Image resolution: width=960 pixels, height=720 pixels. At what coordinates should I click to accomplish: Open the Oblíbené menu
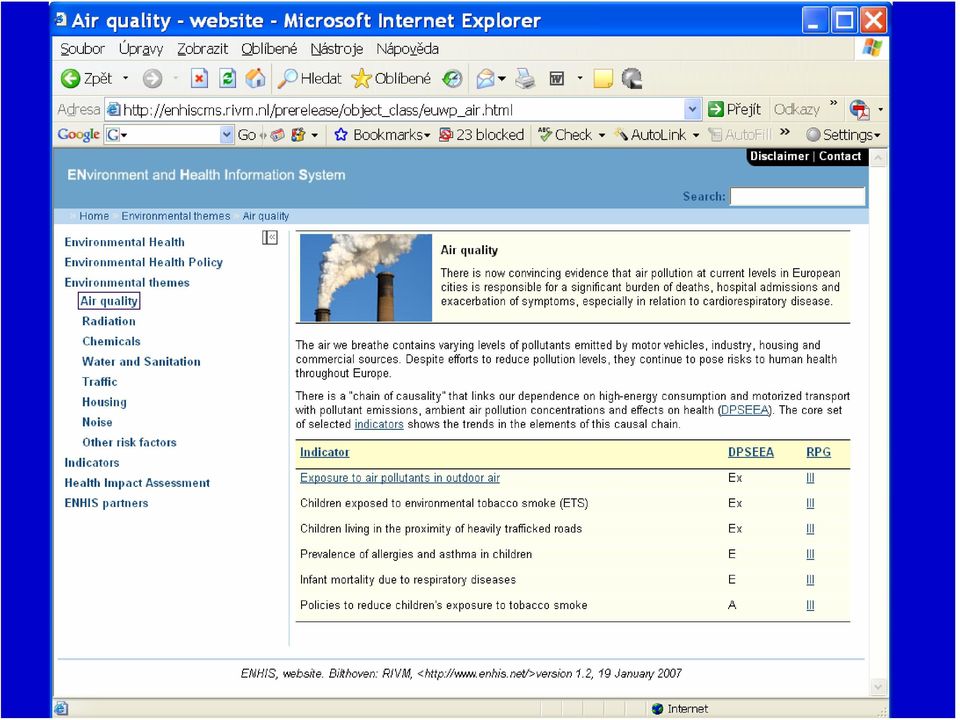pyautogui.click(x=269, y=49)
